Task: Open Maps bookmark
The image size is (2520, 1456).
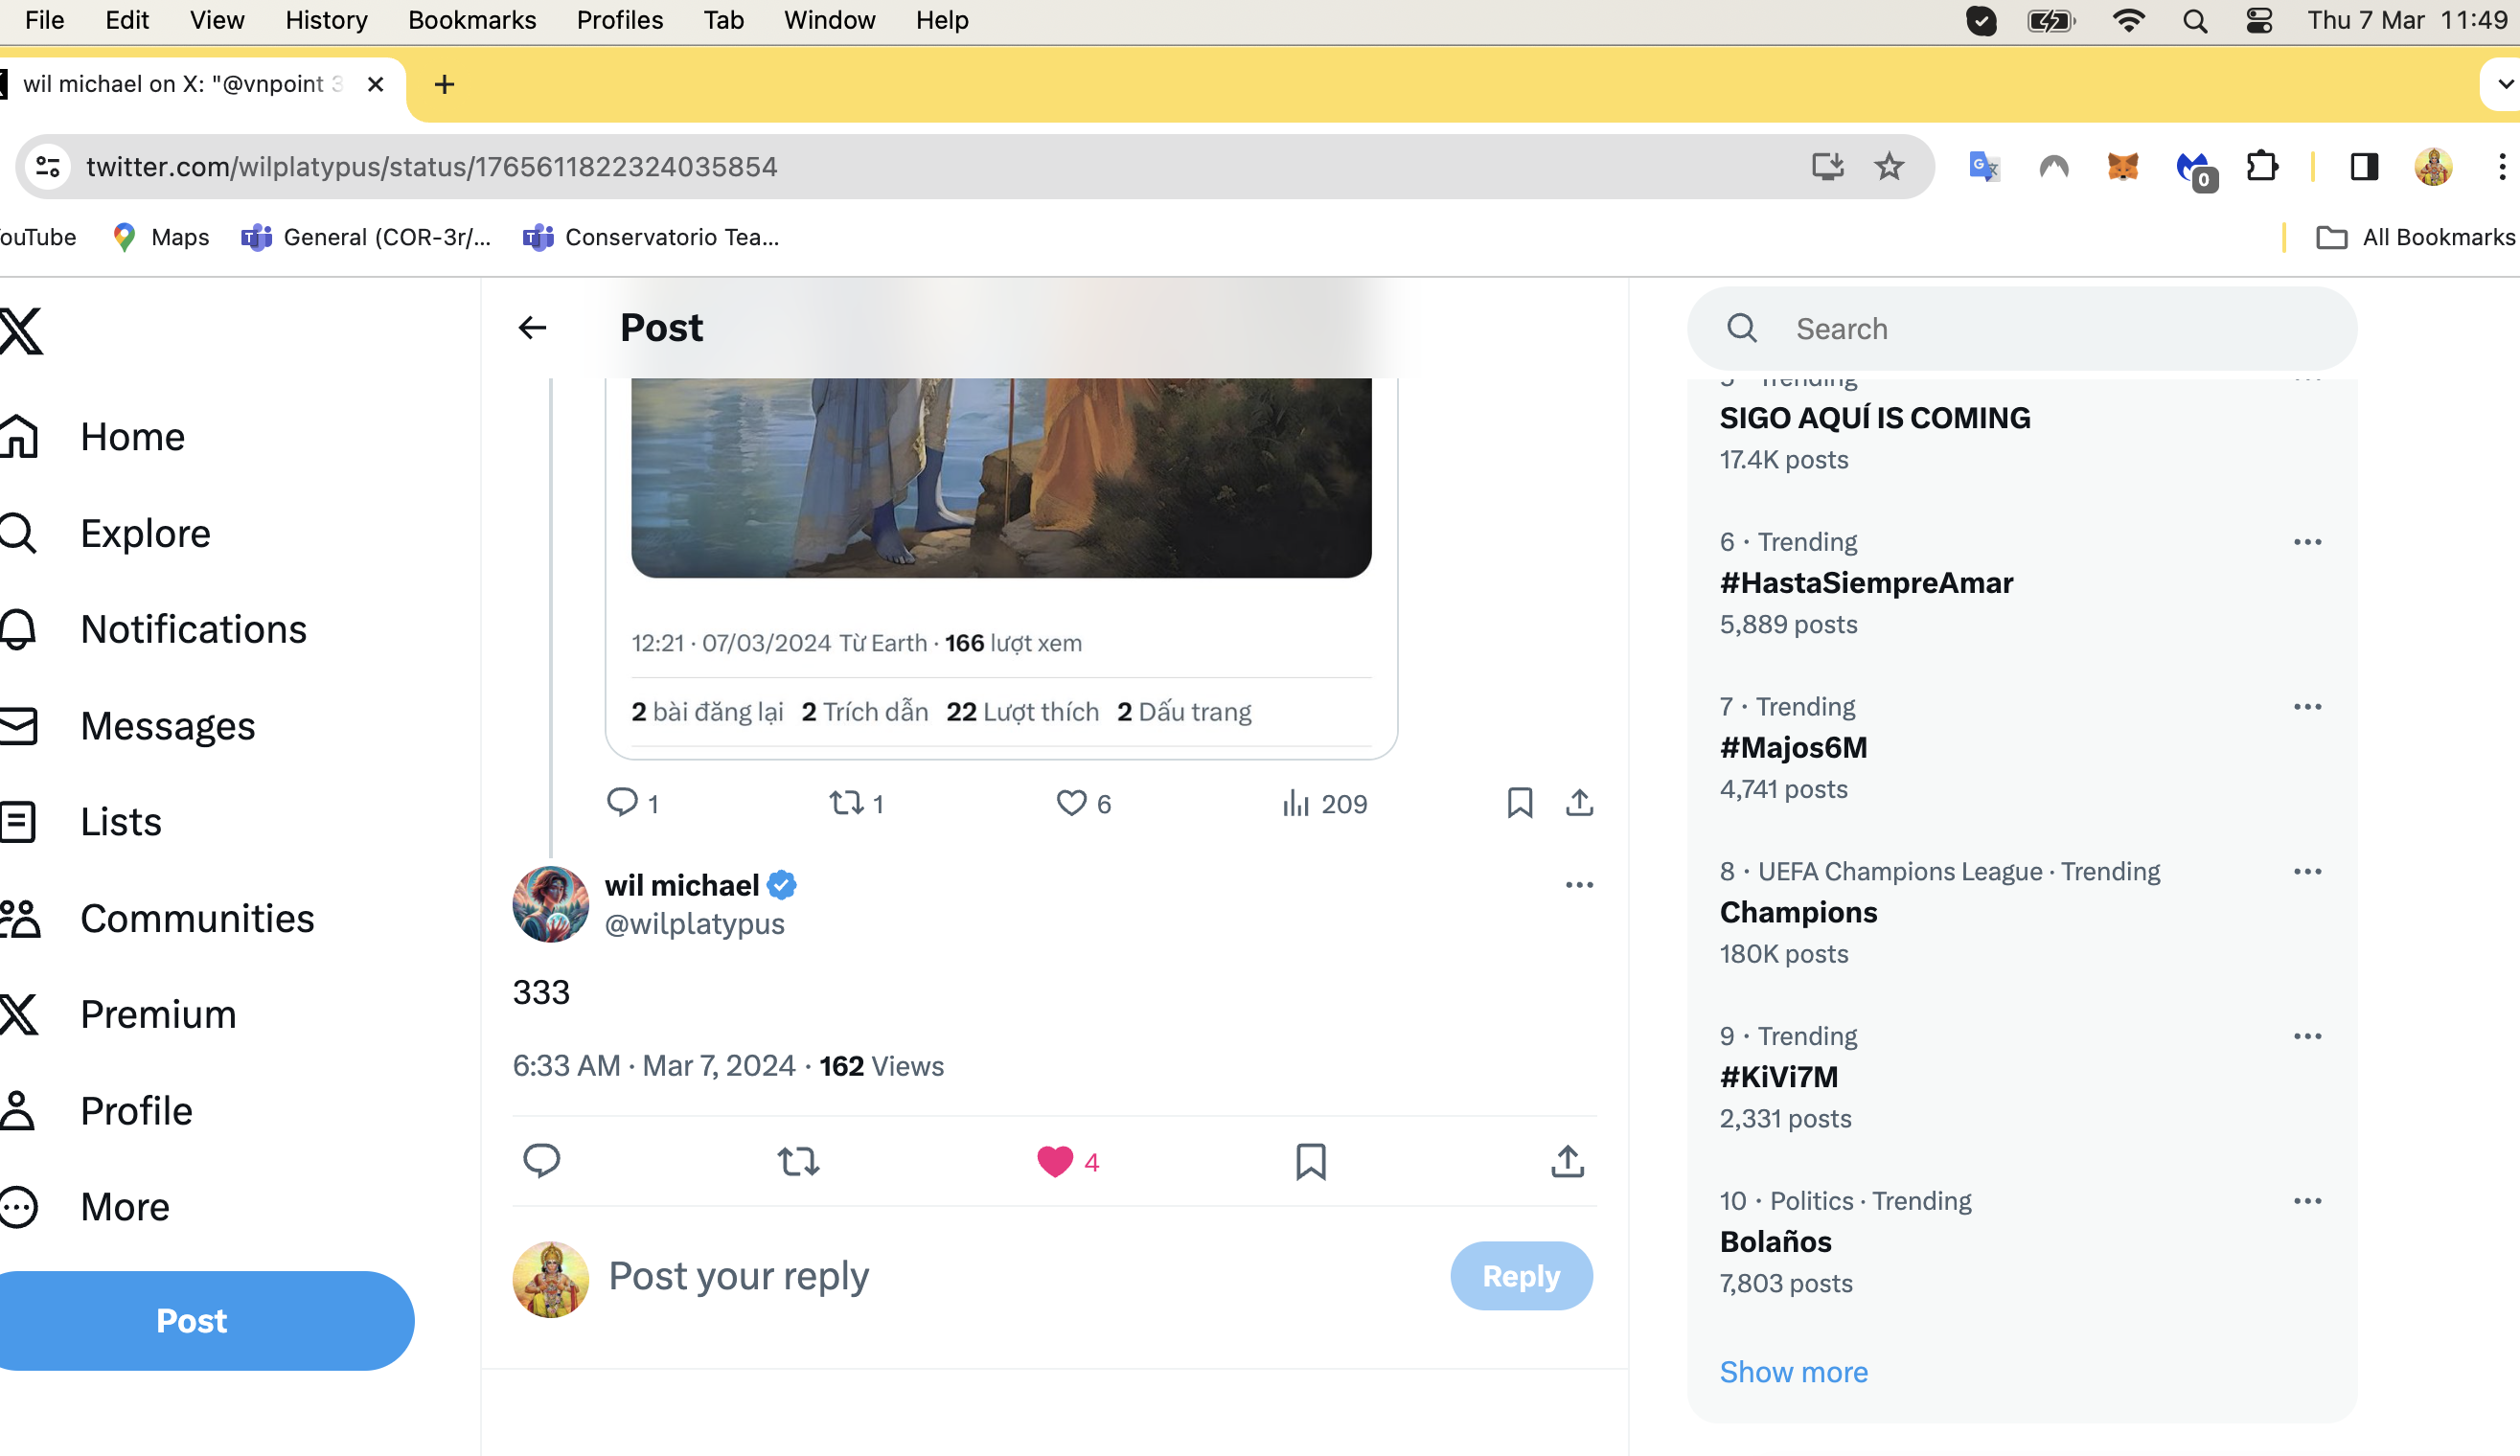Action: (161, 237)
